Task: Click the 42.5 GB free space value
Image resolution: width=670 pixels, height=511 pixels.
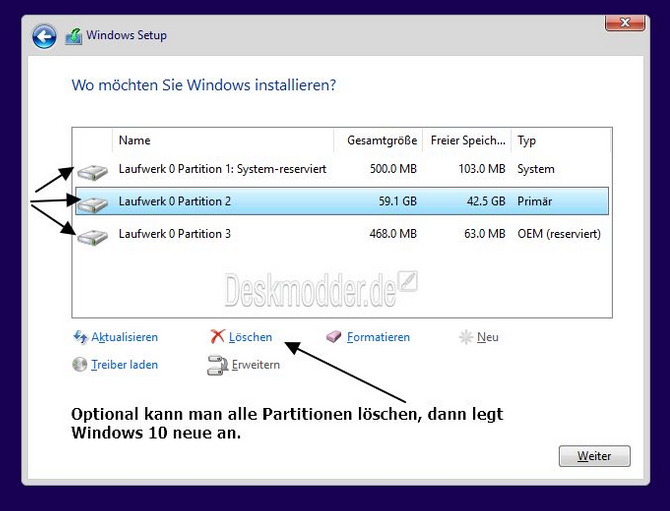Action: (486, 201)
